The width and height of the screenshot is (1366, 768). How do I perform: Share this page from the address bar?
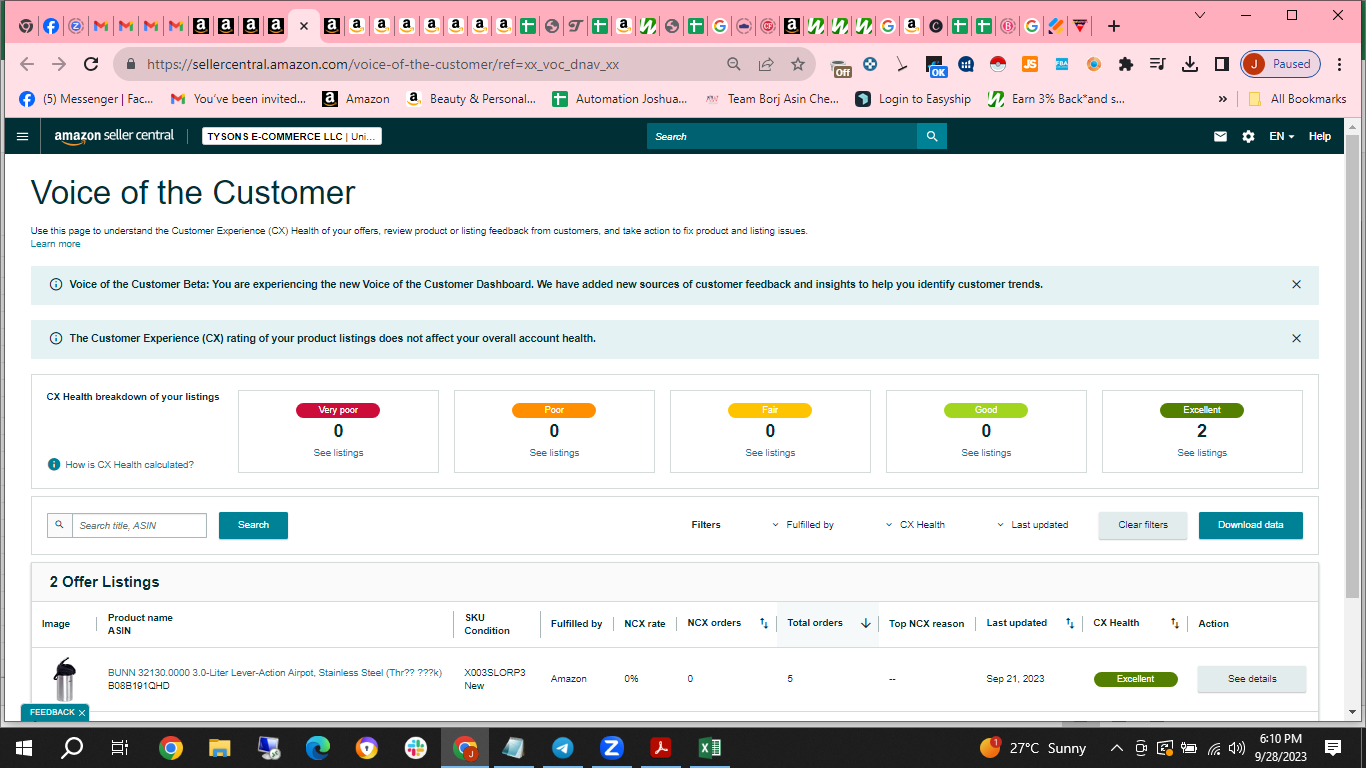tap(766, 64)
